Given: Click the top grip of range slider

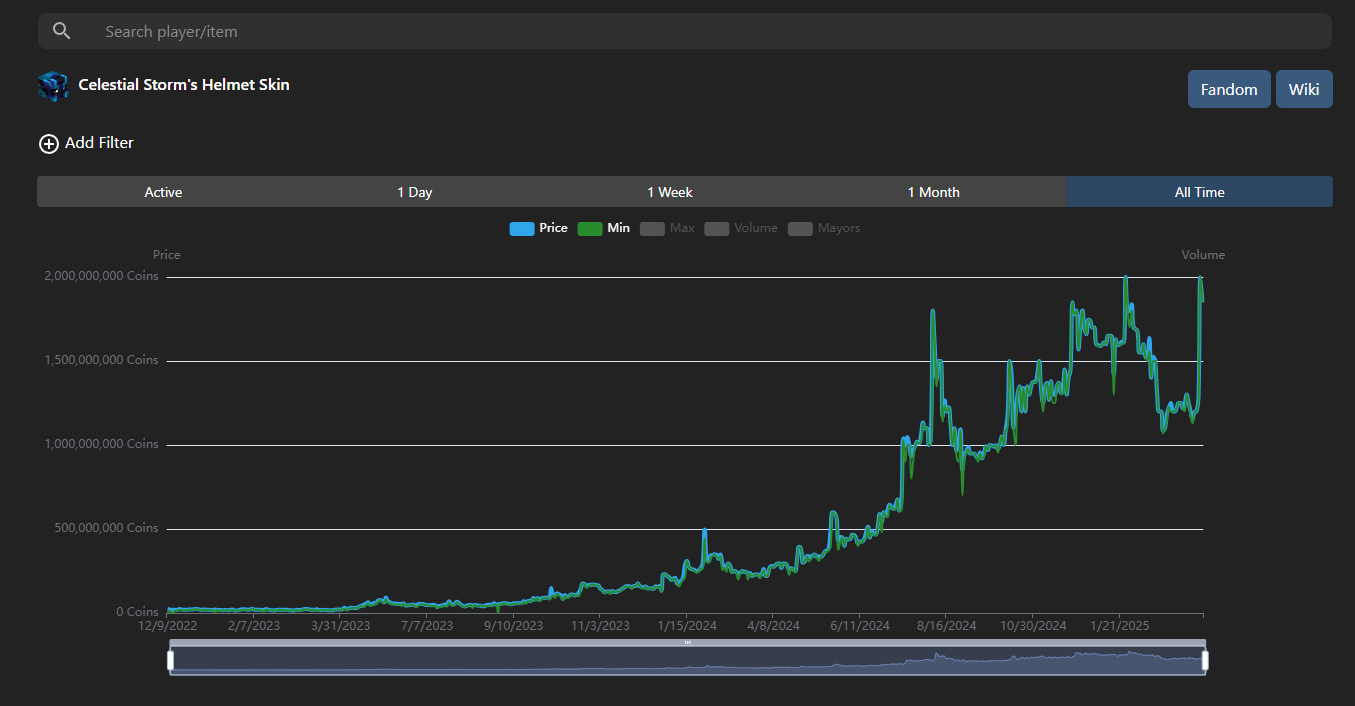Looking at the screenshot, I should (688, 642).
